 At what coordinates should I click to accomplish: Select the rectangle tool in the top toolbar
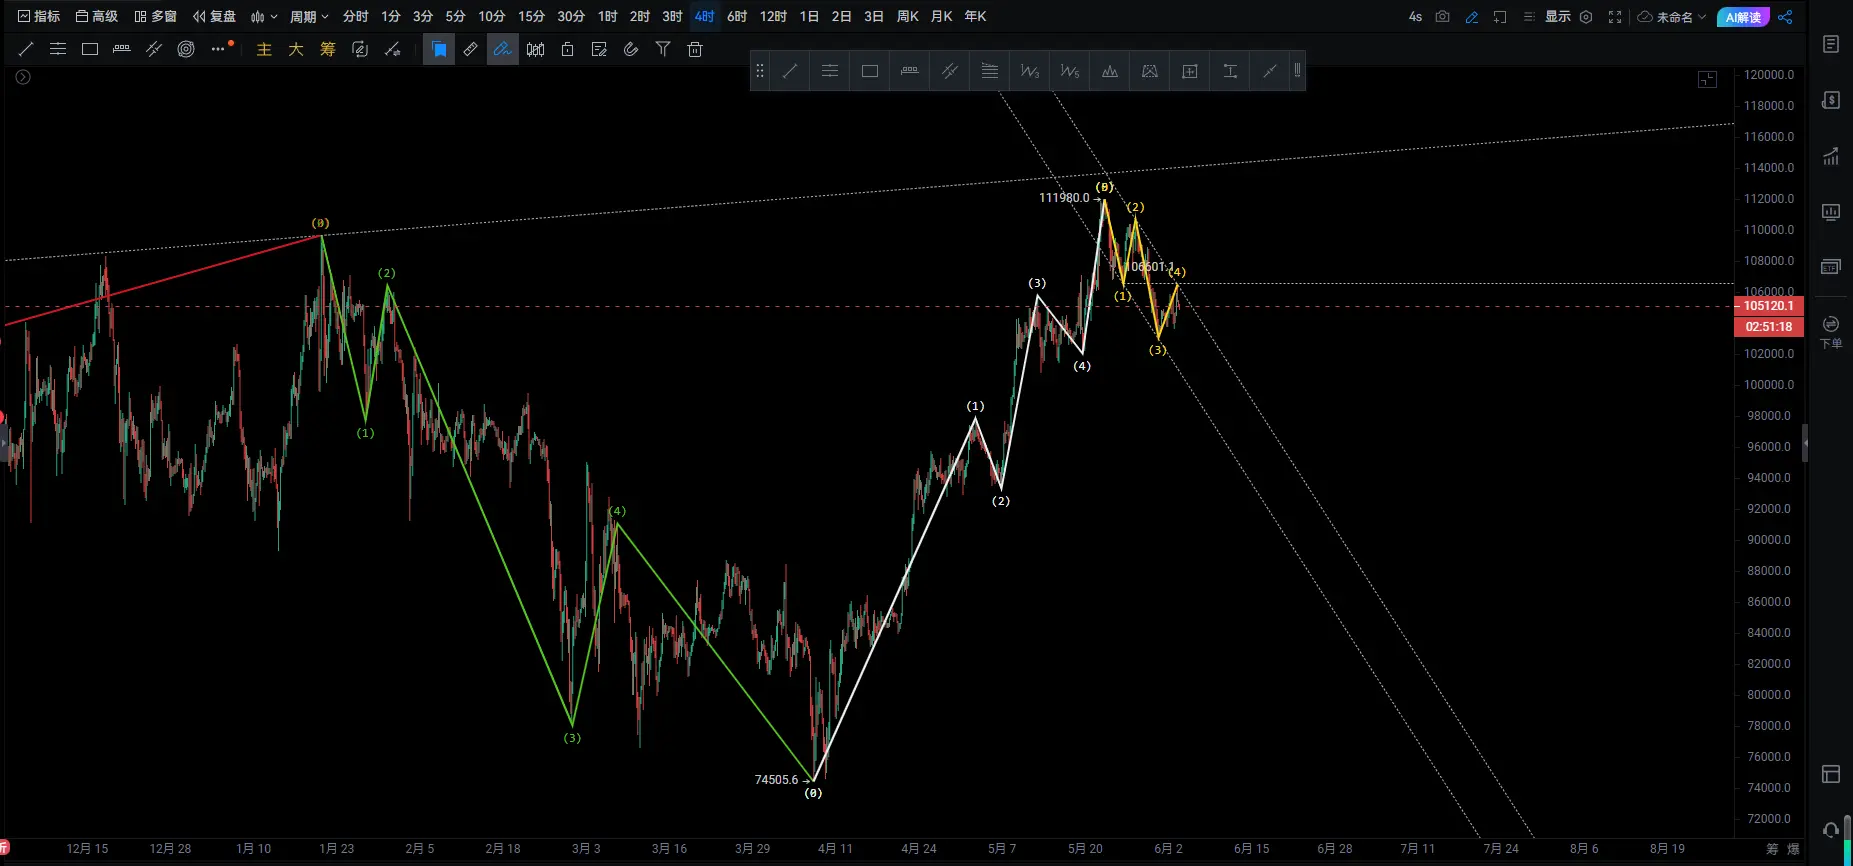point(90,49)
